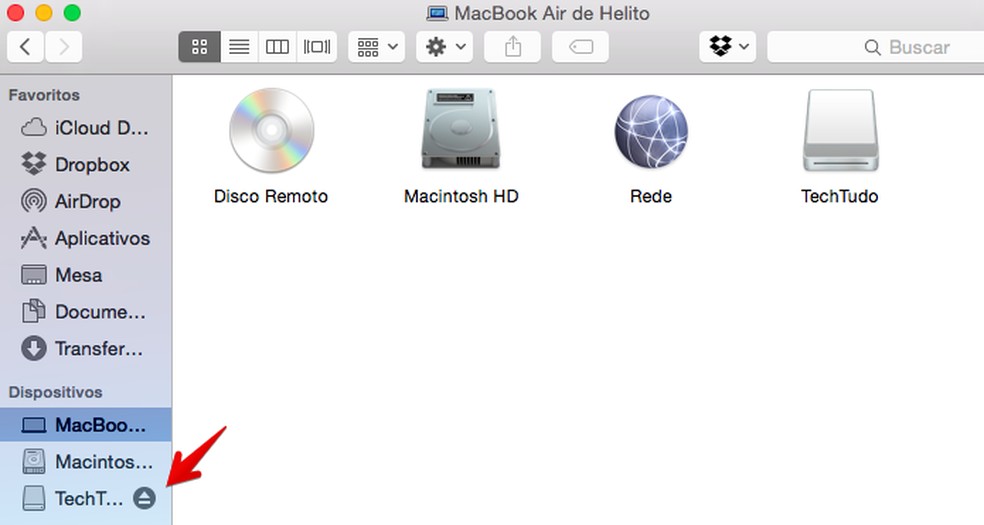Switch to column view
This screenshot has height=525, width=984.
point(277,47)
